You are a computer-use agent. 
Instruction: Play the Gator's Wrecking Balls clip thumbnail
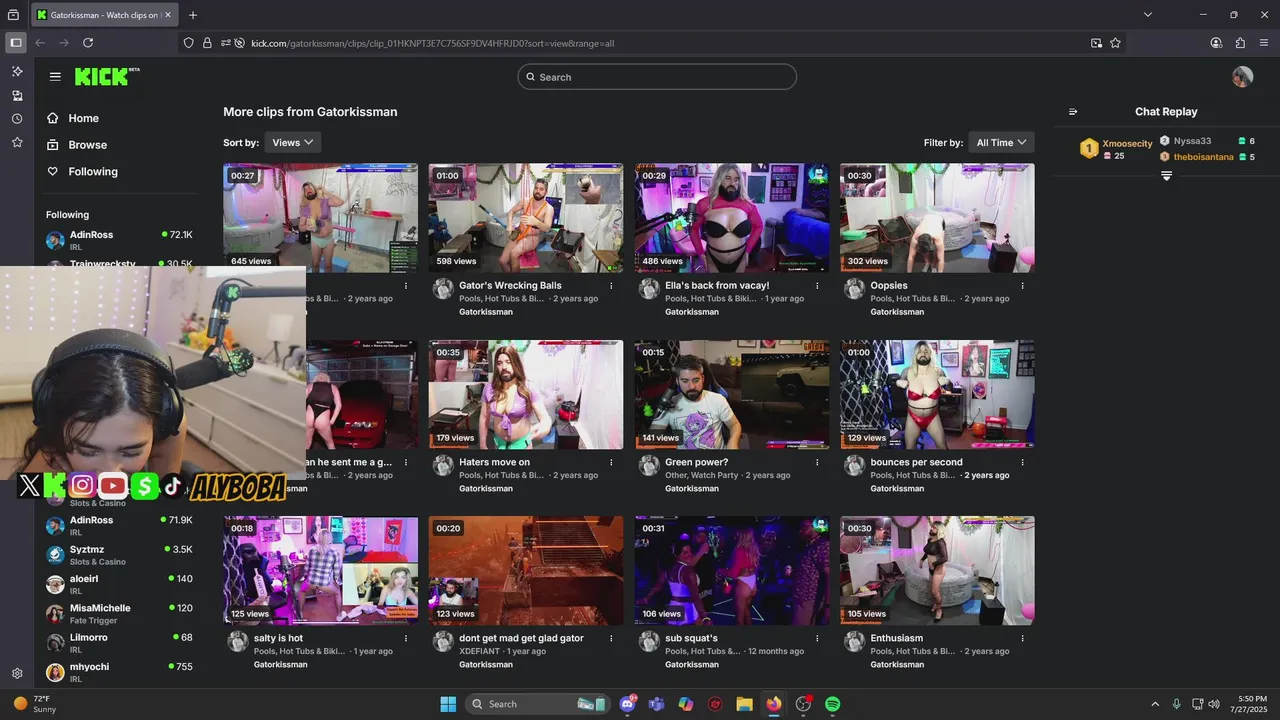click(x=526, y=218)
